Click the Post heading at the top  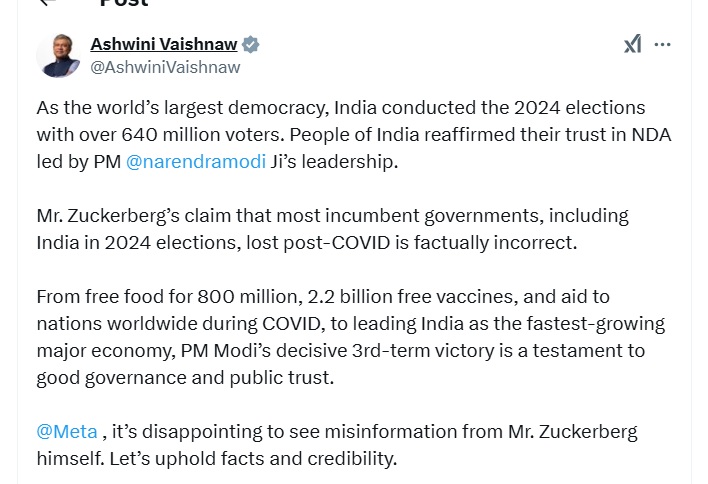pyautogui.click(x=124, y=3)
